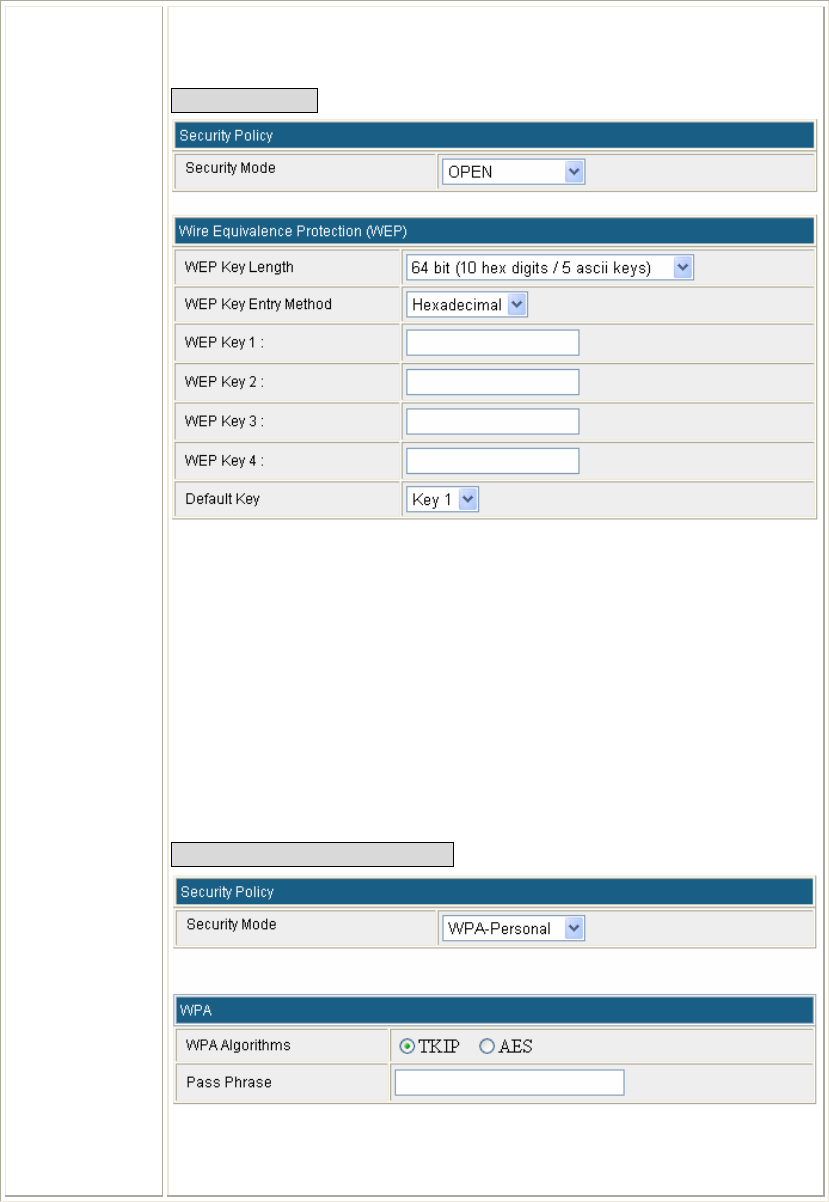Screen dimensions: 829x1202
Task: Open the Hexadecimal entry method dropdown
Action: 467,305
